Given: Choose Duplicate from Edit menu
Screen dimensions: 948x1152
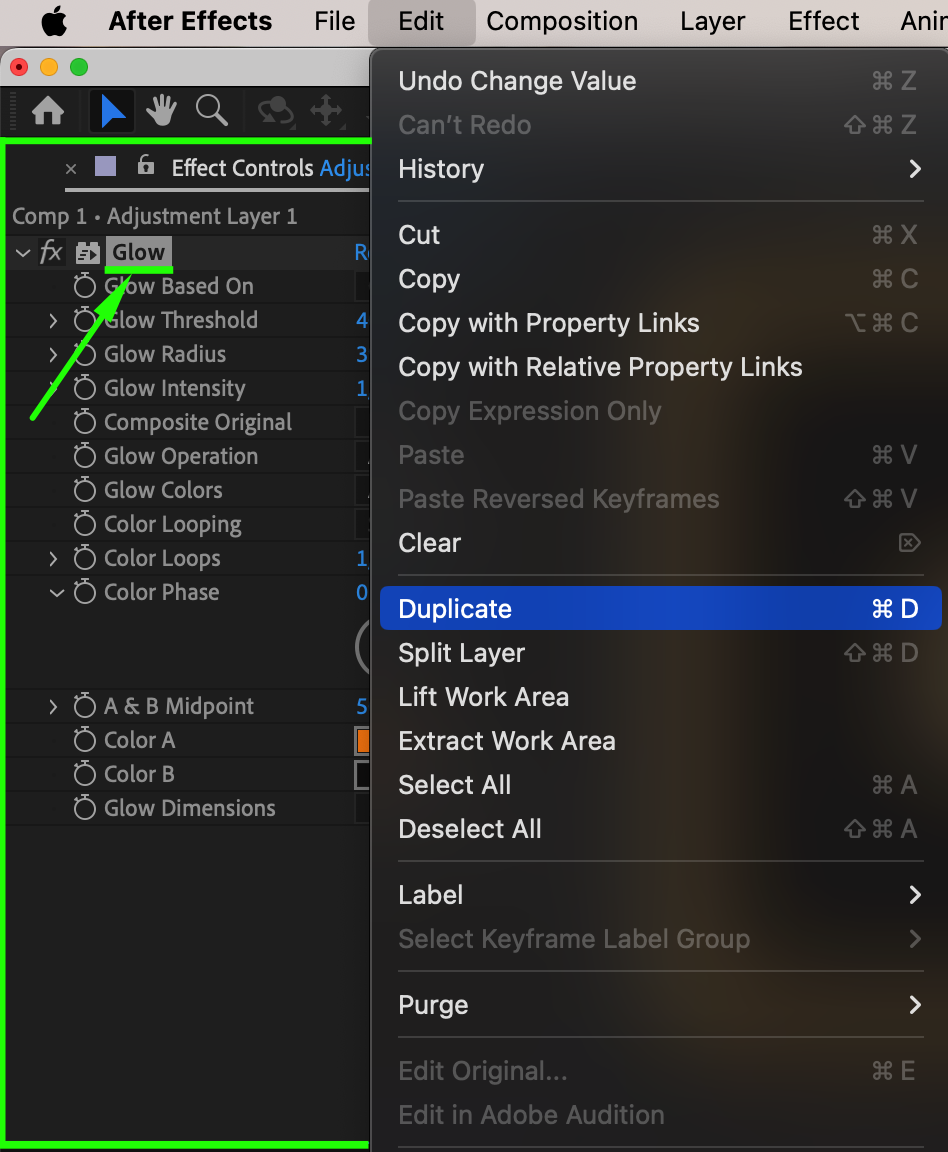Looking at the screenshot, I should click(x=660, y=608).
